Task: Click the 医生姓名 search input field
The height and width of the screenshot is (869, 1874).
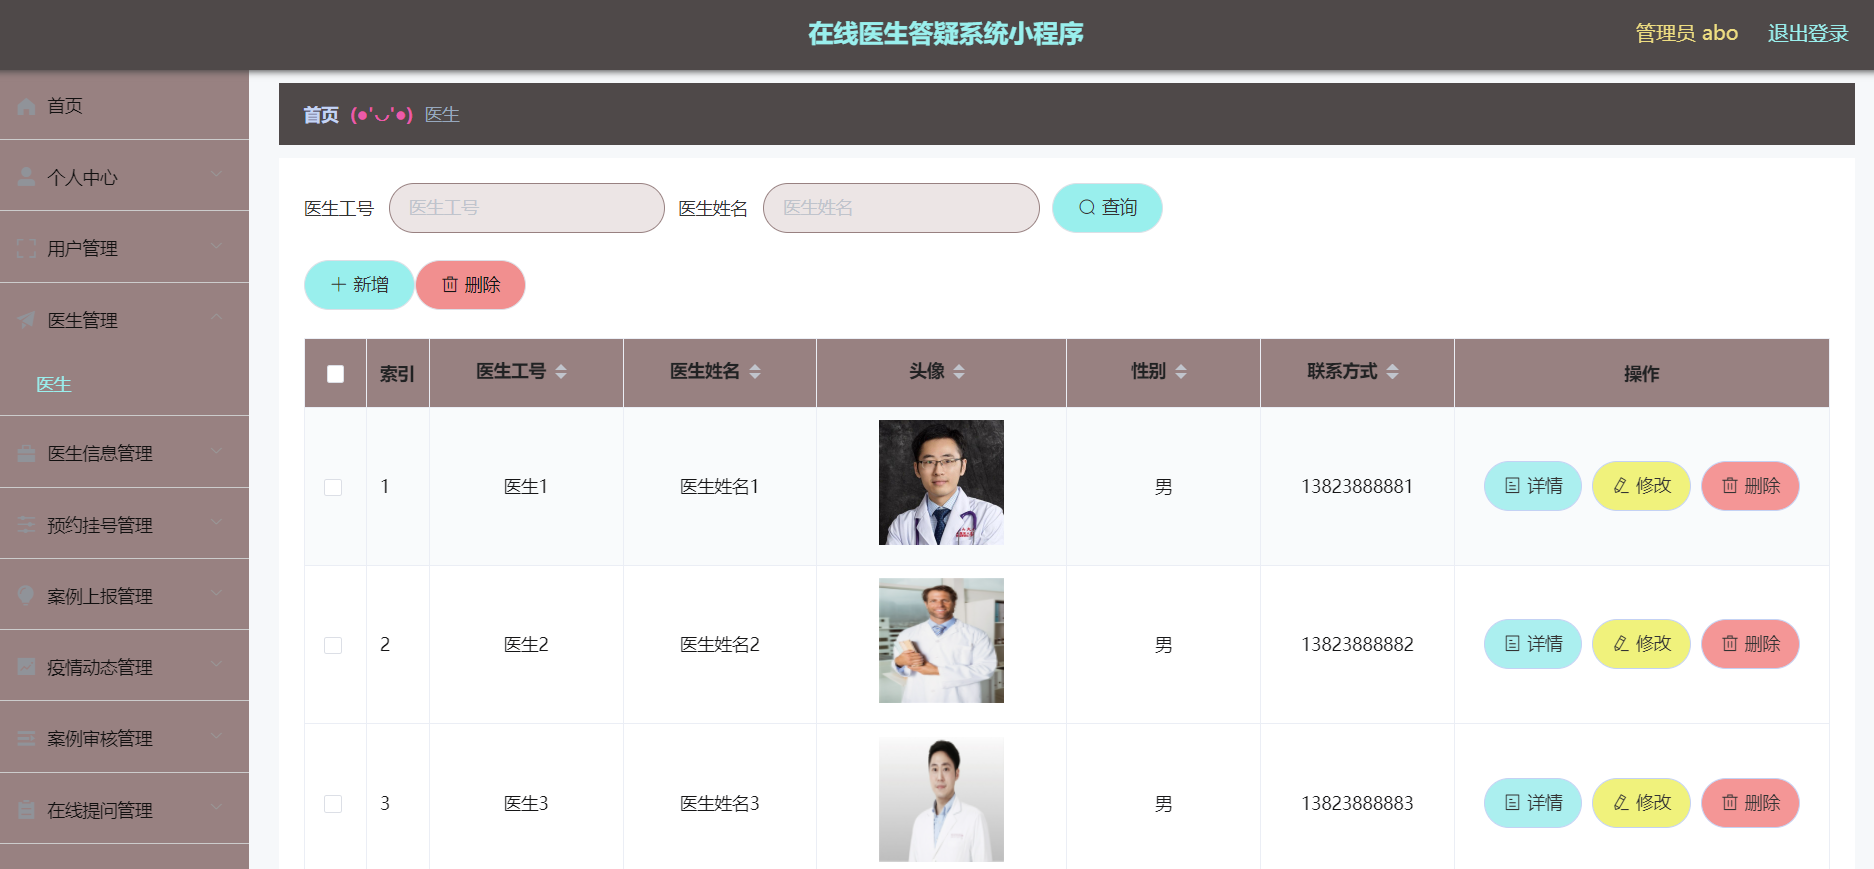Action: pyautogui.click(x=901, y=208)
